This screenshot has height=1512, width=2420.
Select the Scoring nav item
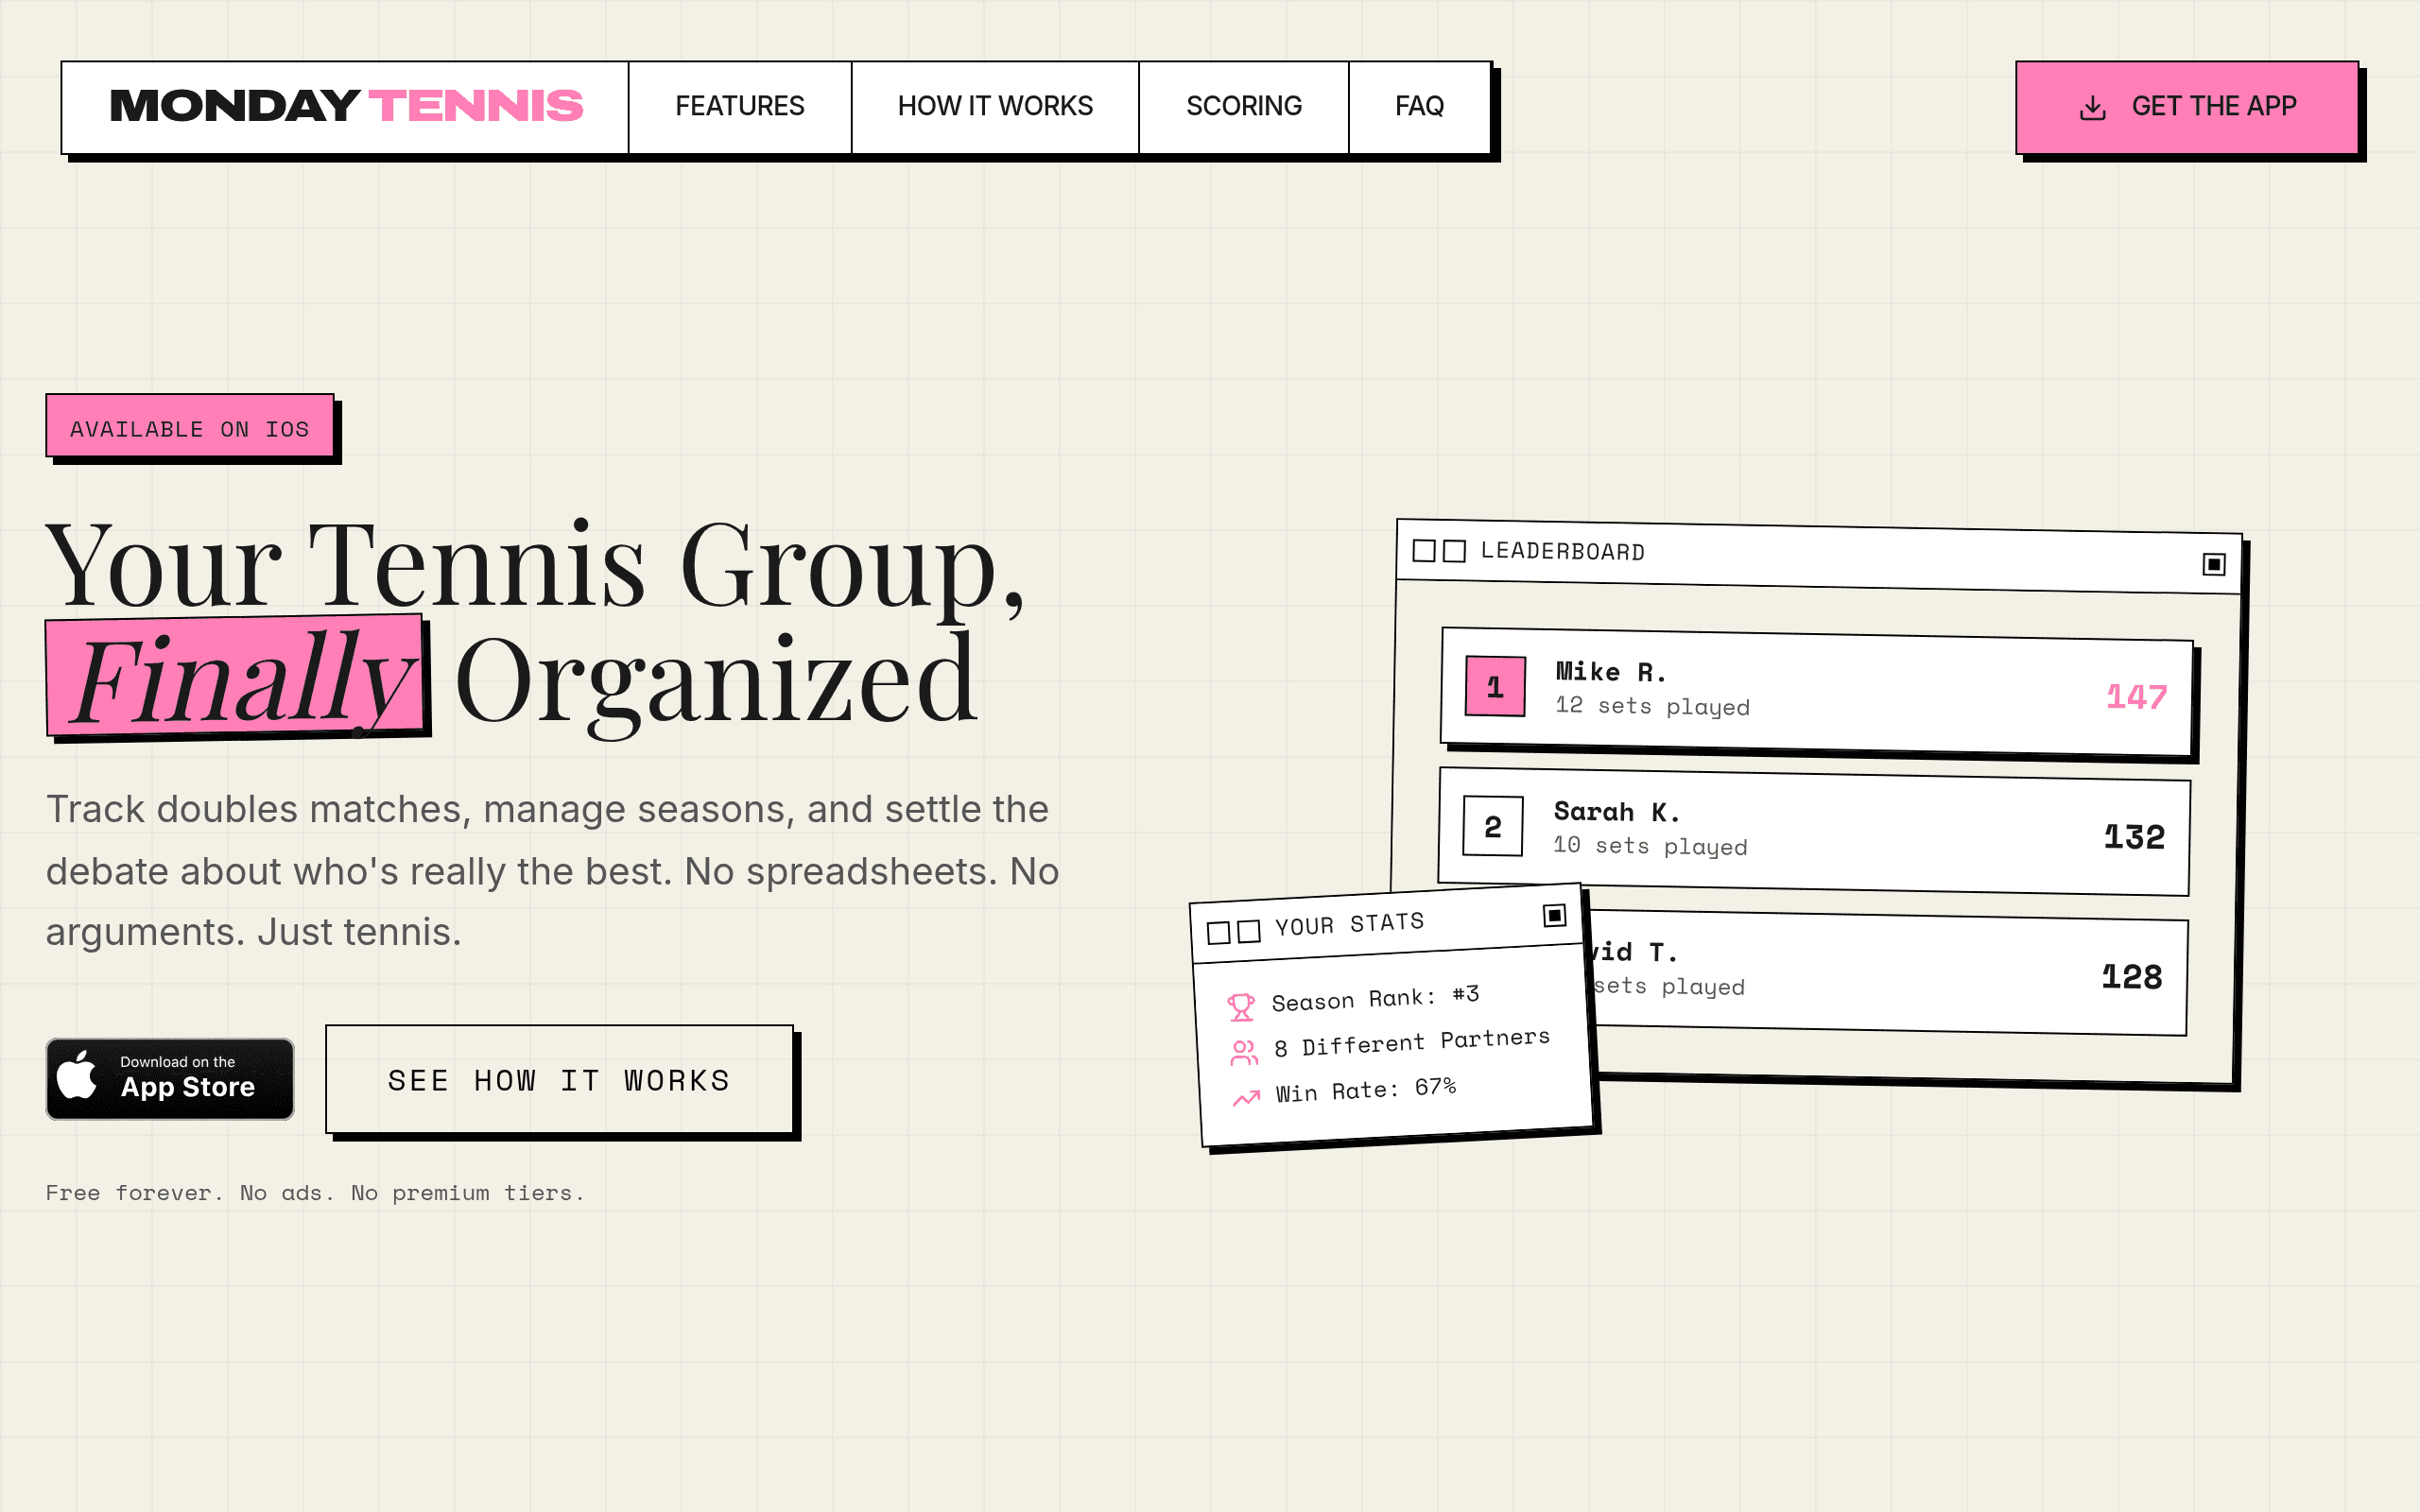pyautogui.click(x=1244, y=106)
